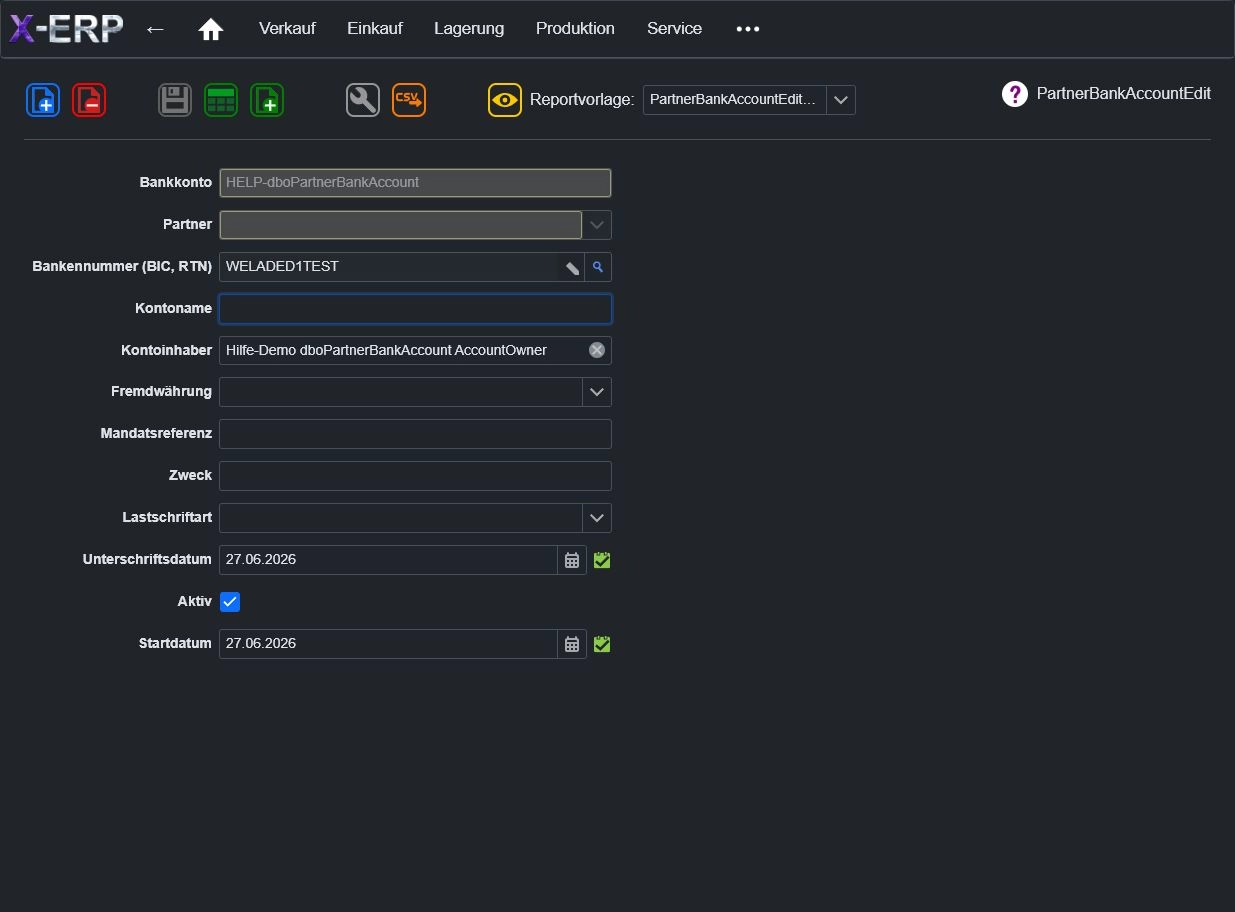
Task: Open the calendar picker for Unterschriftsdatum
Action: 572,560
